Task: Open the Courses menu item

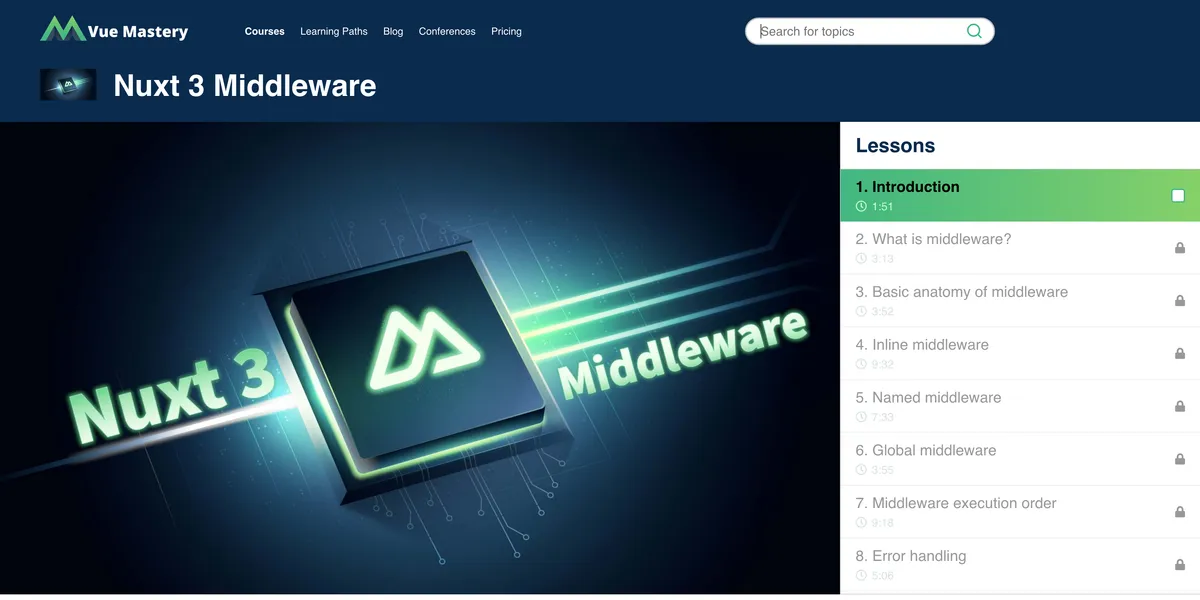Action: [x=264, y=31]
